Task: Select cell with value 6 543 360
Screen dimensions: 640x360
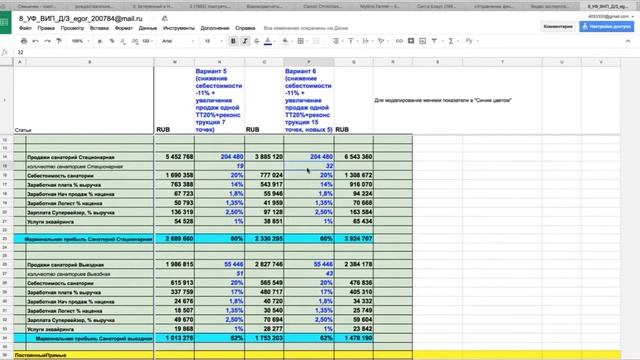Action: [353, 157]
